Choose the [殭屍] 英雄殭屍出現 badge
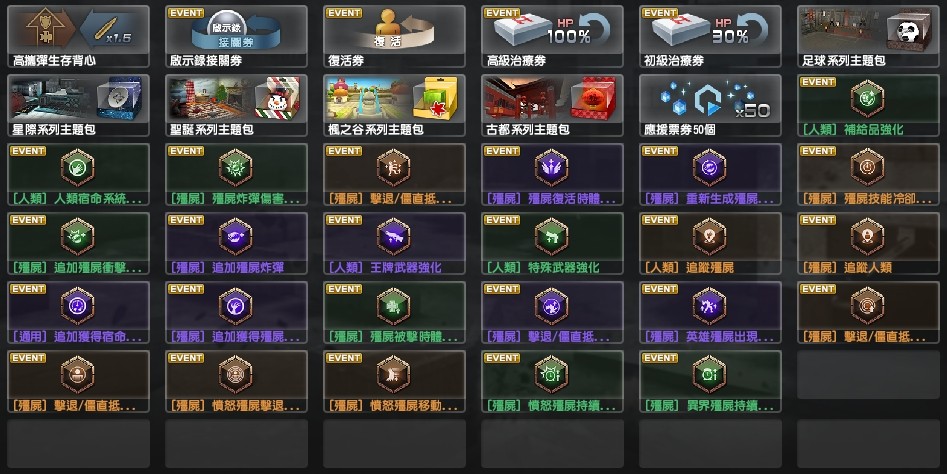 (x=710, y=312)
